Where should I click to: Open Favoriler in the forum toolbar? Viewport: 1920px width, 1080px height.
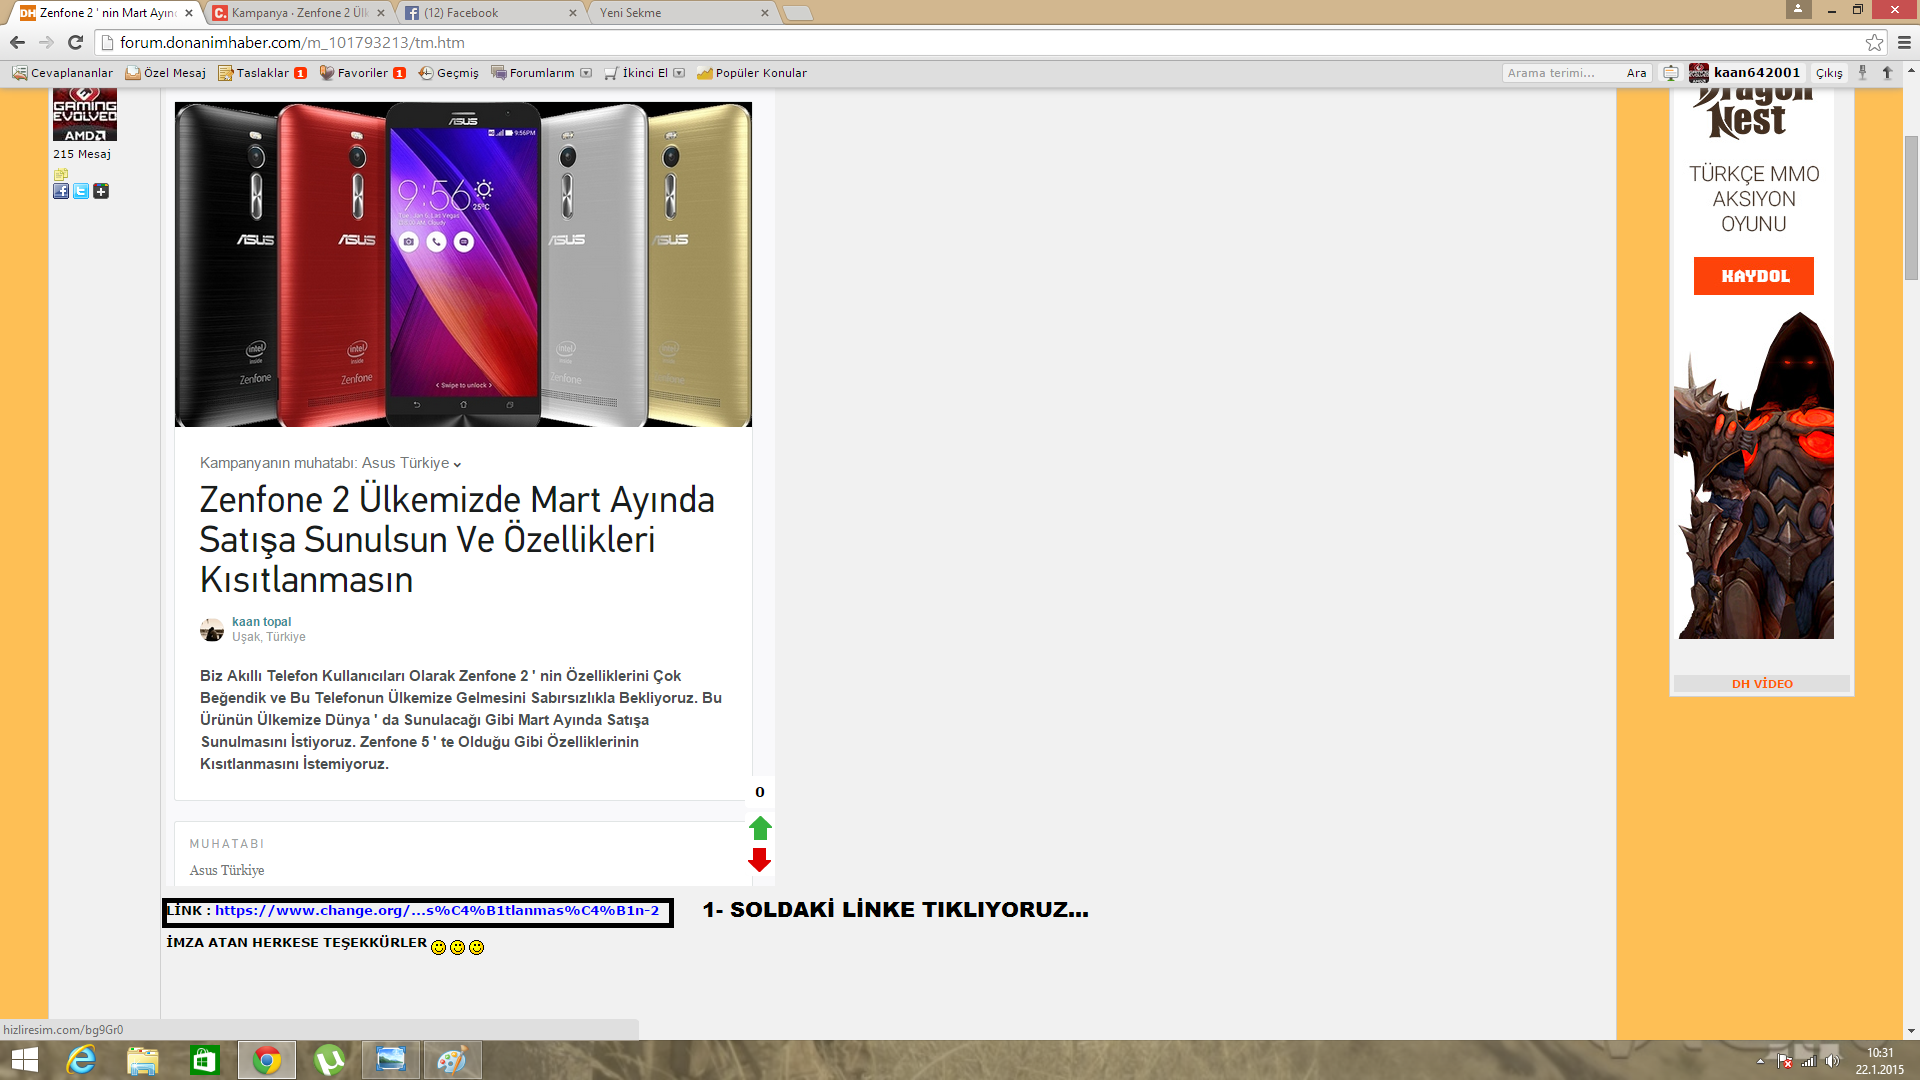pos(362,73)
